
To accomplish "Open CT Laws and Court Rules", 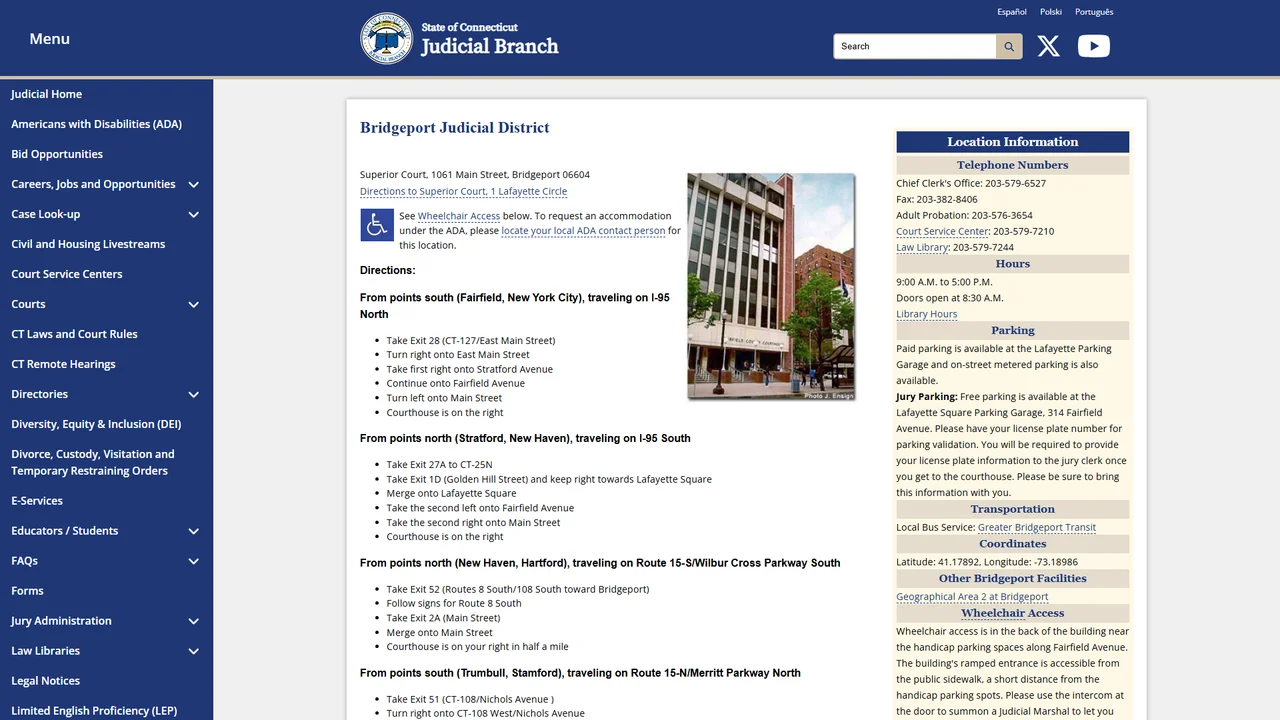I will (74, 334).
